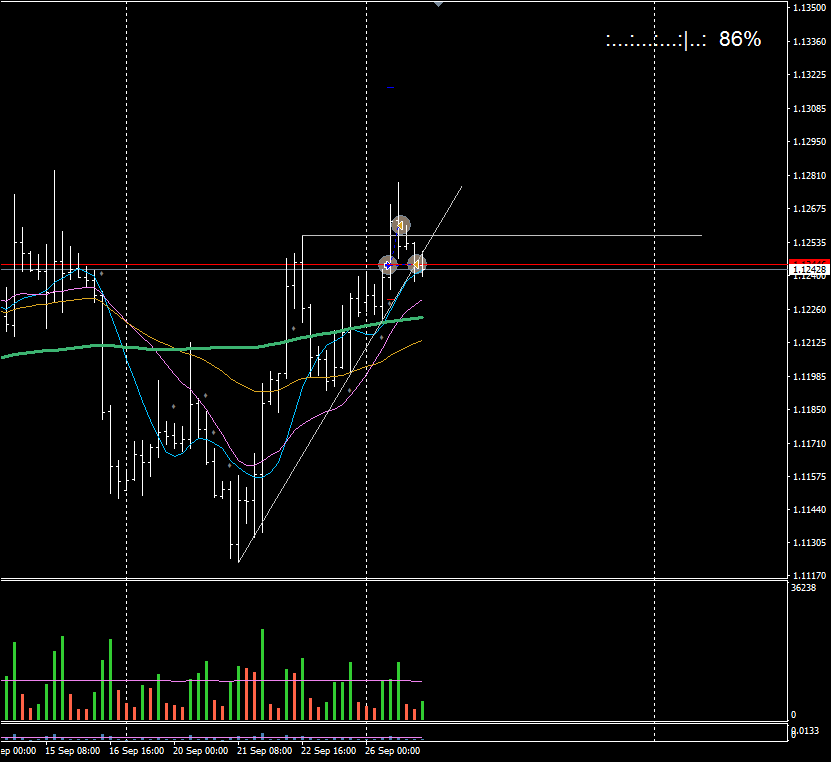Click orange arrow marker on the red line
The height and width of the screenshot is (762, 831).
click(417, 264)
